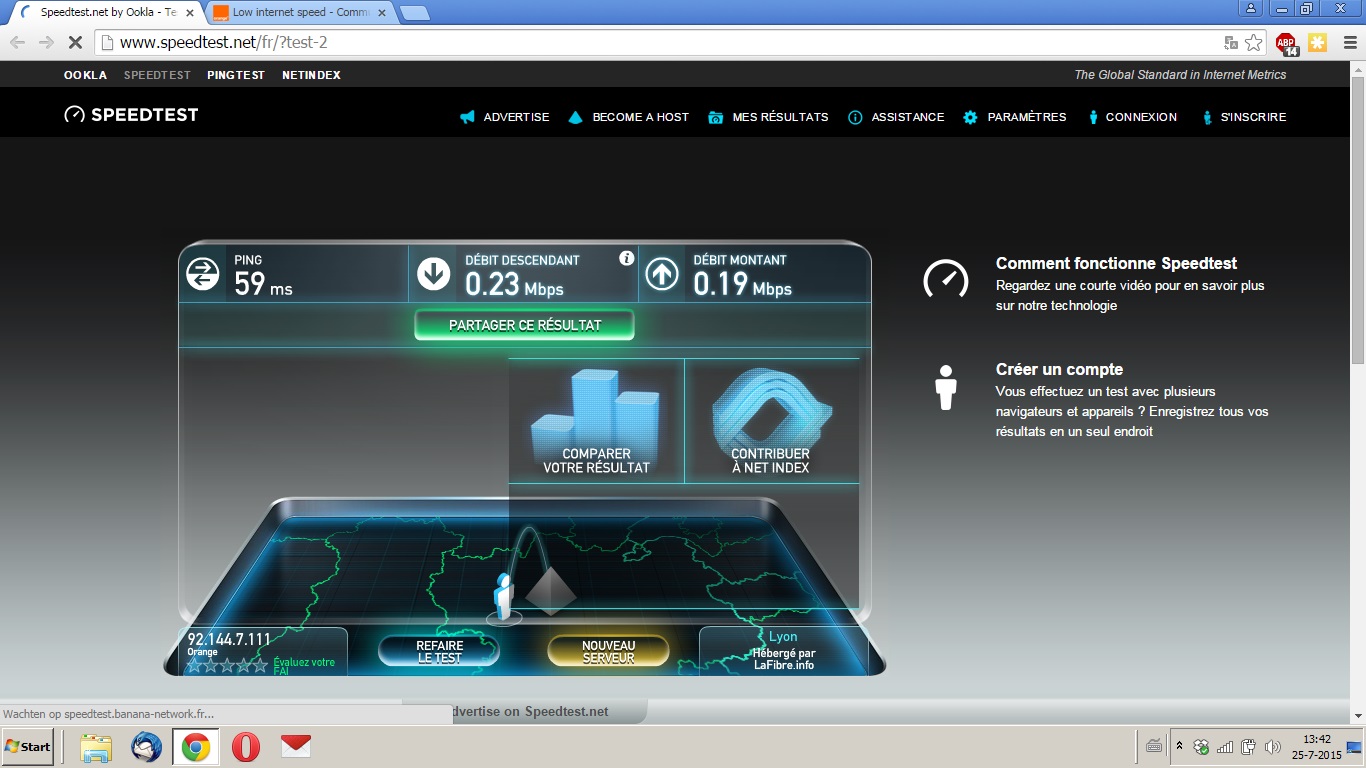This screenshot has width=1366, height=768.
Task: Open the PINGTEST menu item
Action: (236, 75)
